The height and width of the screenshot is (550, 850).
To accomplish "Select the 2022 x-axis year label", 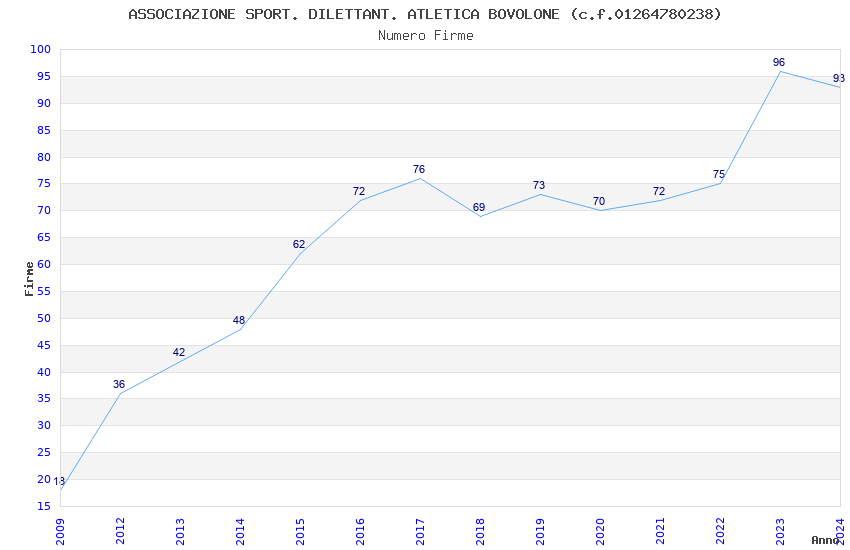I will [720, 531].
